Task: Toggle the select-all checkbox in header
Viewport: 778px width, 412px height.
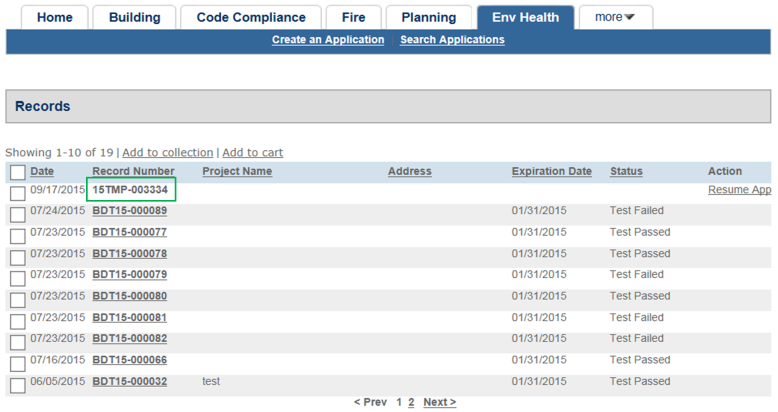Action: click(18, 172)
